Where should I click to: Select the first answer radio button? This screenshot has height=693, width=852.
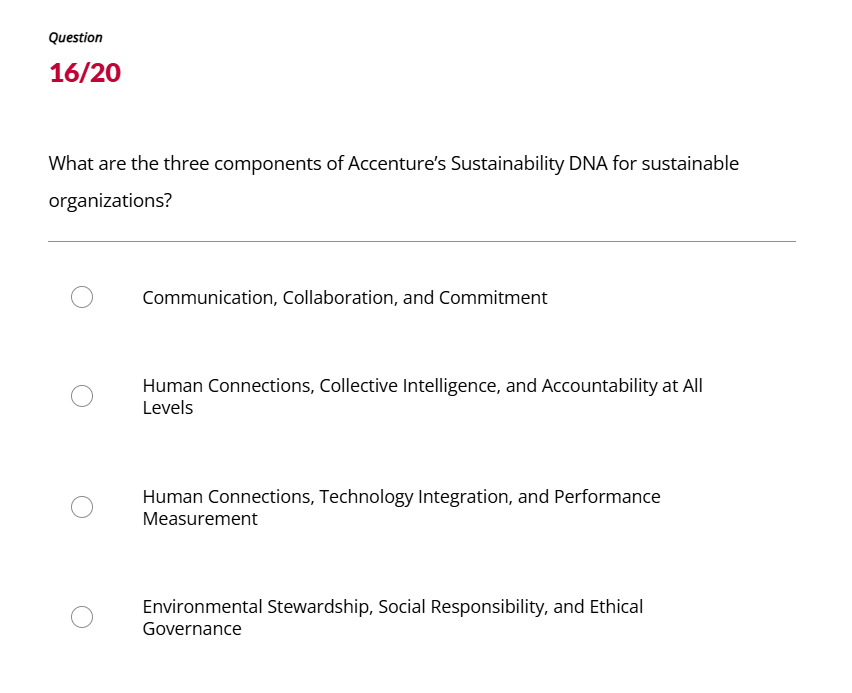pyautogui.click(x=82, y=297)
